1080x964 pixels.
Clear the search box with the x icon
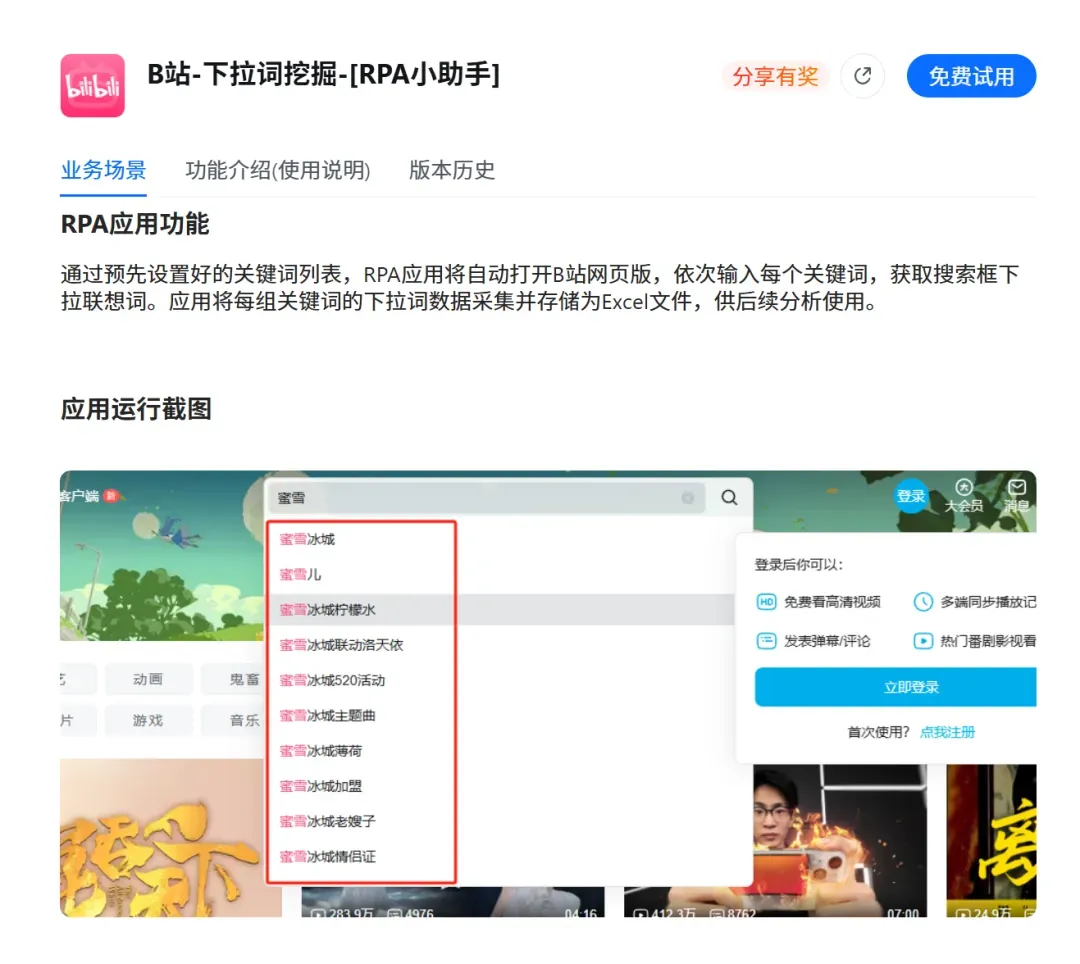[x=687, y=498]
